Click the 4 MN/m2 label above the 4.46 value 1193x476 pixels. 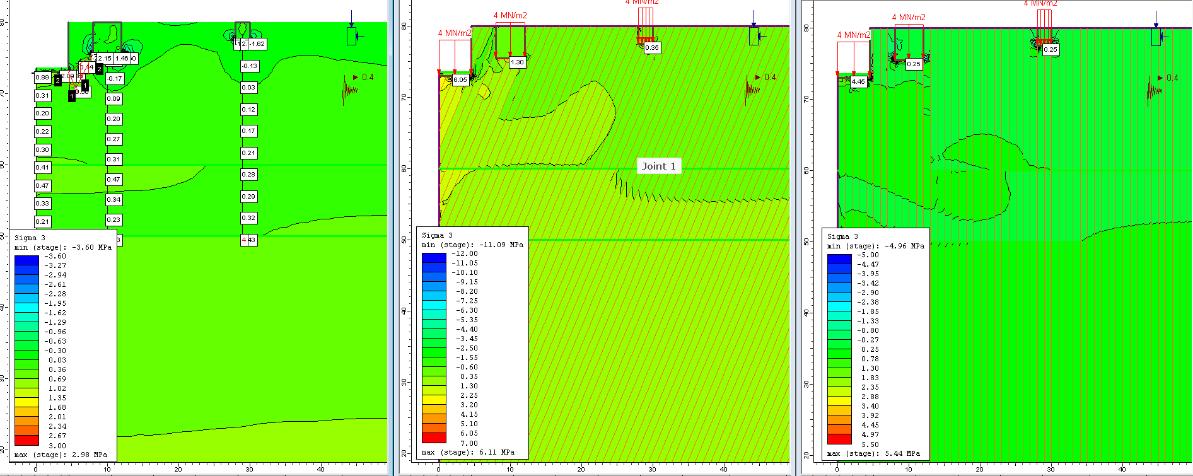coord(853,35)
